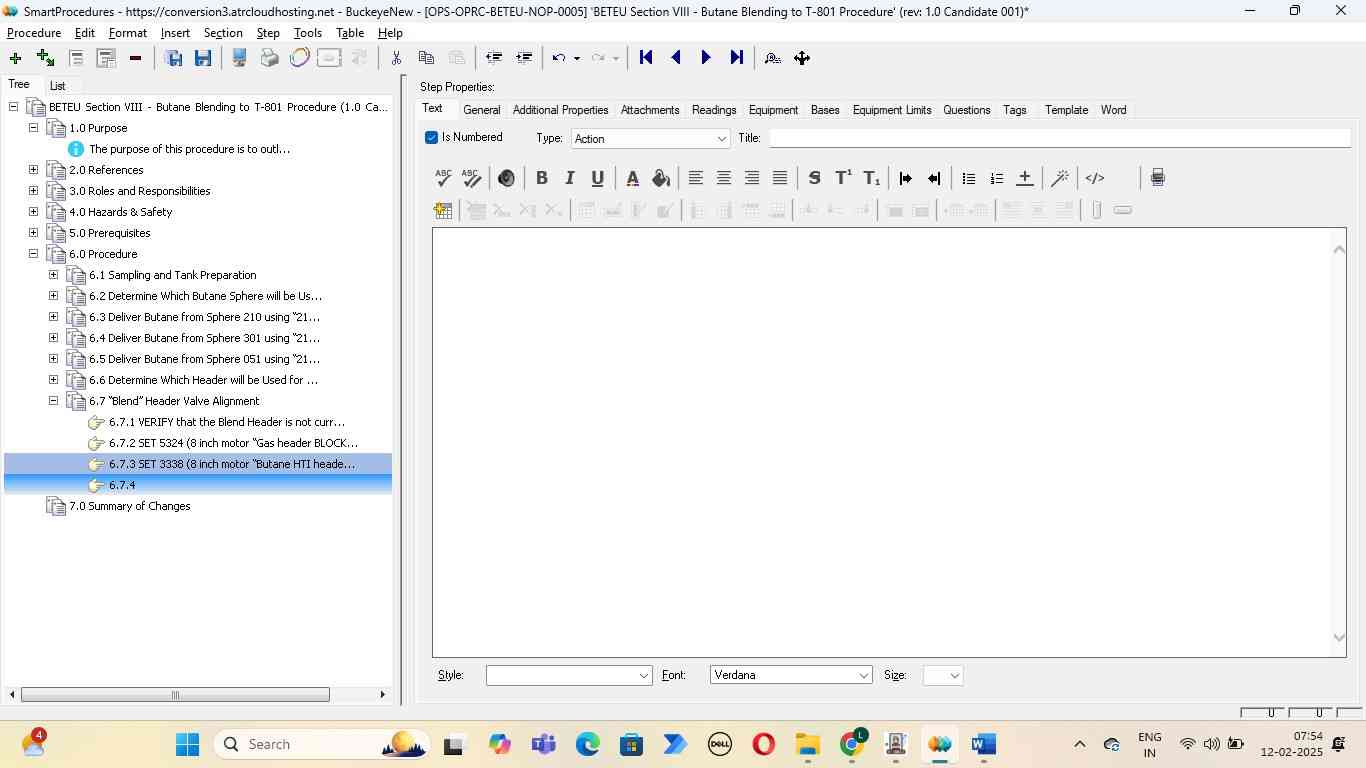Apply superscript formatting

tap(843, 178)
